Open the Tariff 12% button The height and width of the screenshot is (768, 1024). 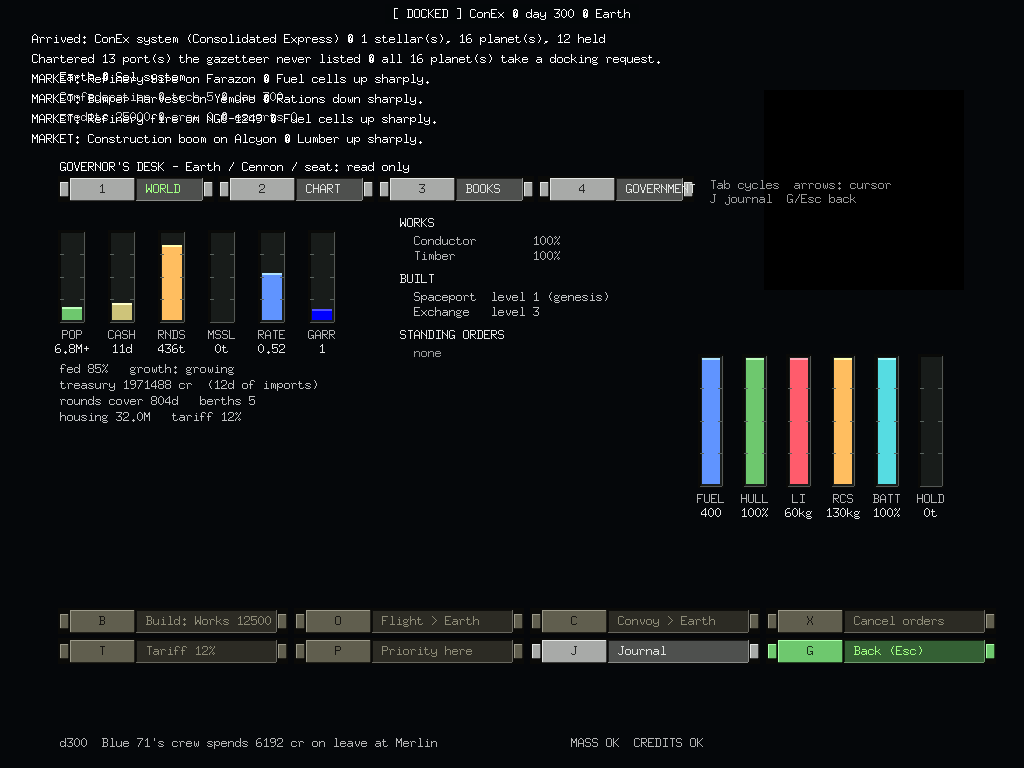[173, 651]
